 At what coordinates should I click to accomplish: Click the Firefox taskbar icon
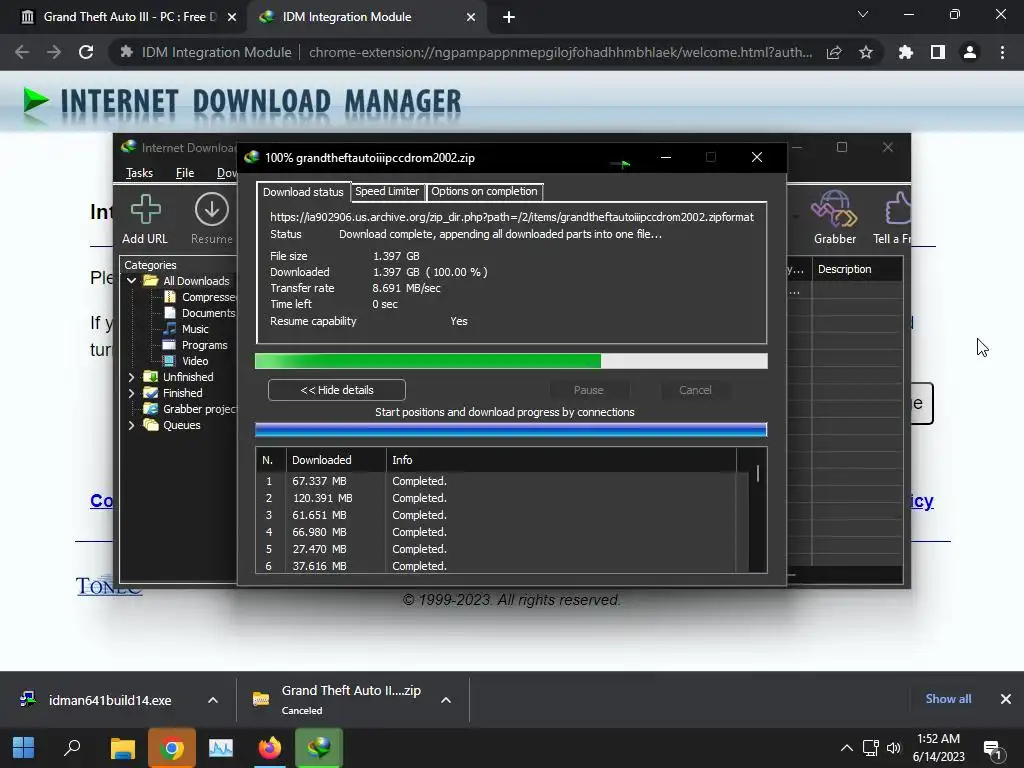click(x=269, y=748)
